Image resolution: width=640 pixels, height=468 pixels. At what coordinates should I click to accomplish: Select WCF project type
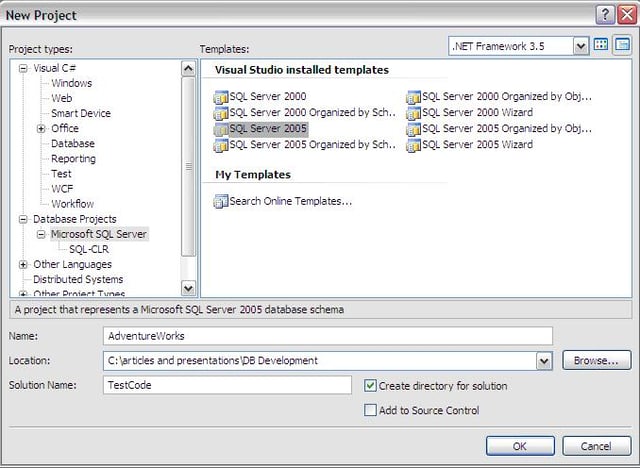[62, 189]
